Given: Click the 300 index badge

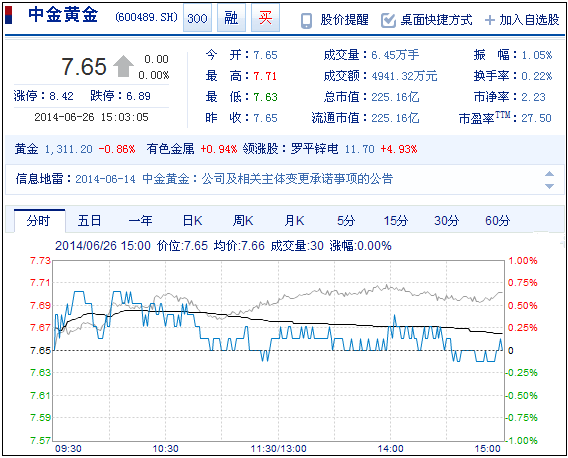Looking at the screenshot, I should [197, 18].
